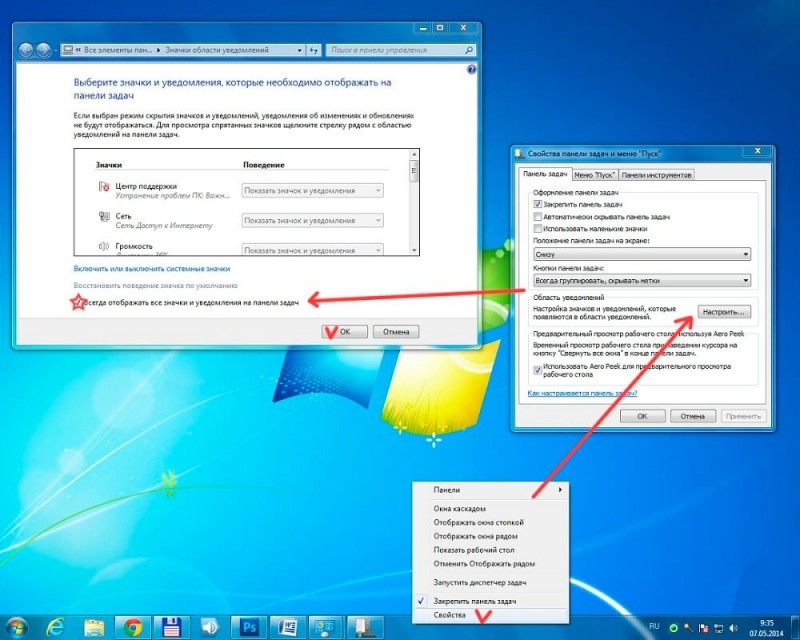Switch to Photoshop on the taskbar

[x=249, y=627]
